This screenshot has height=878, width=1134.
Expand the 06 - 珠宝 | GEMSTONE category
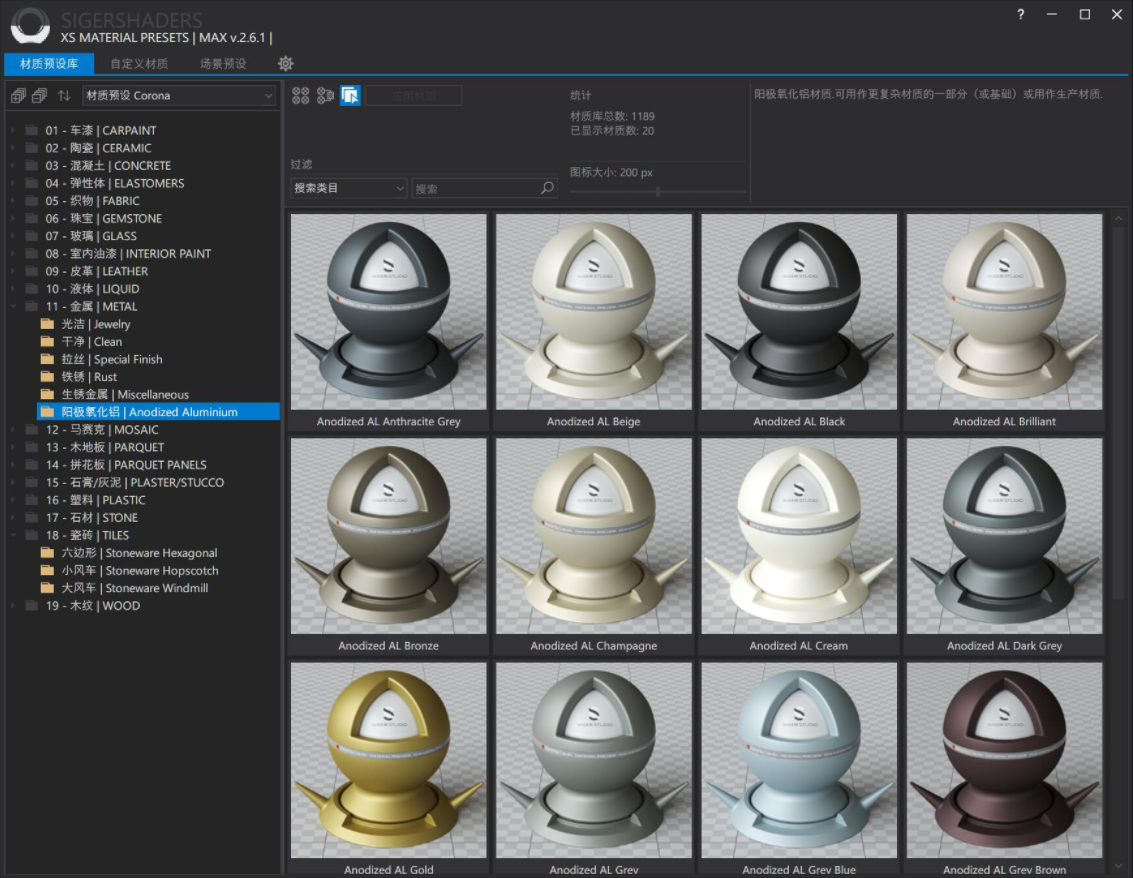[13, 219]
